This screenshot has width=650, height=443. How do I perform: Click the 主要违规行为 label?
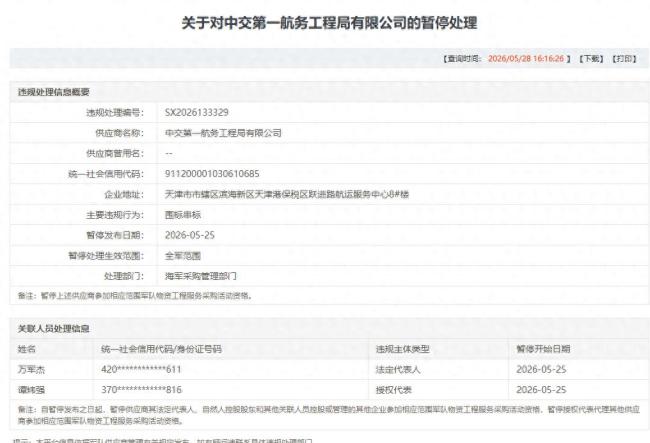coord(115,215)
